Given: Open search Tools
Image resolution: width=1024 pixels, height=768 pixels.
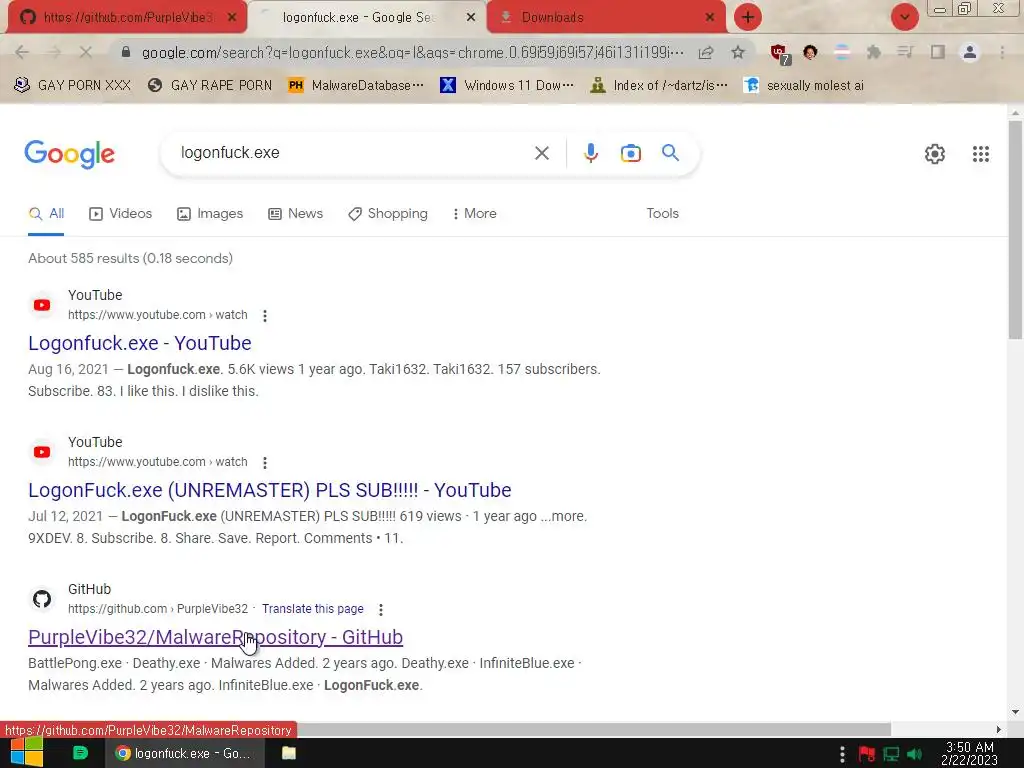Looking at the screenshot, I should click(662, 214).
